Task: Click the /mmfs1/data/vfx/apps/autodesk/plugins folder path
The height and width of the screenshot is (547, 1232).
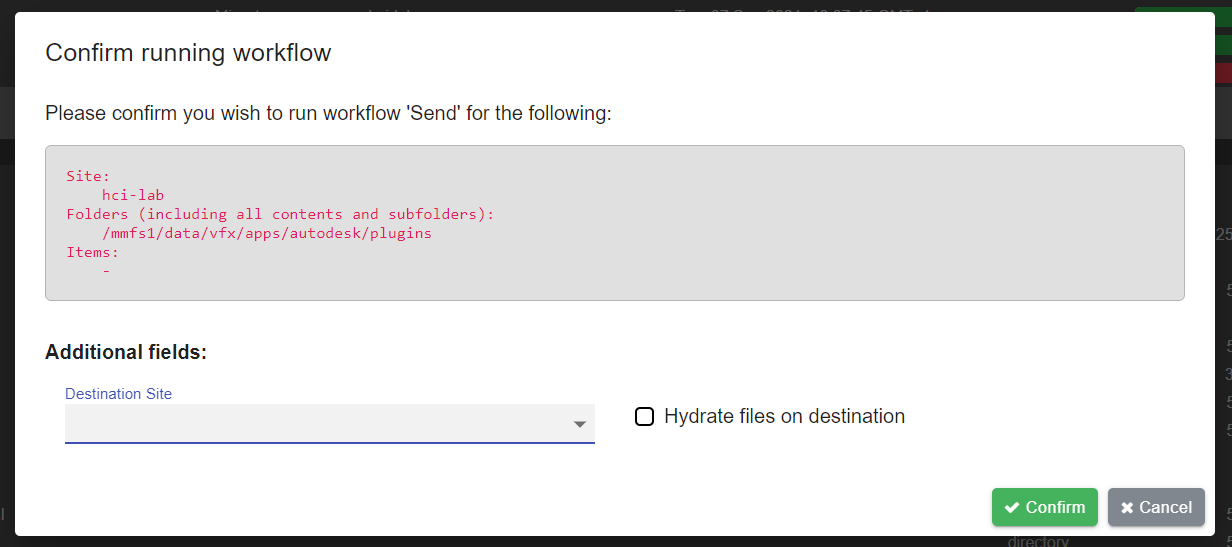Action: point(266,233)
